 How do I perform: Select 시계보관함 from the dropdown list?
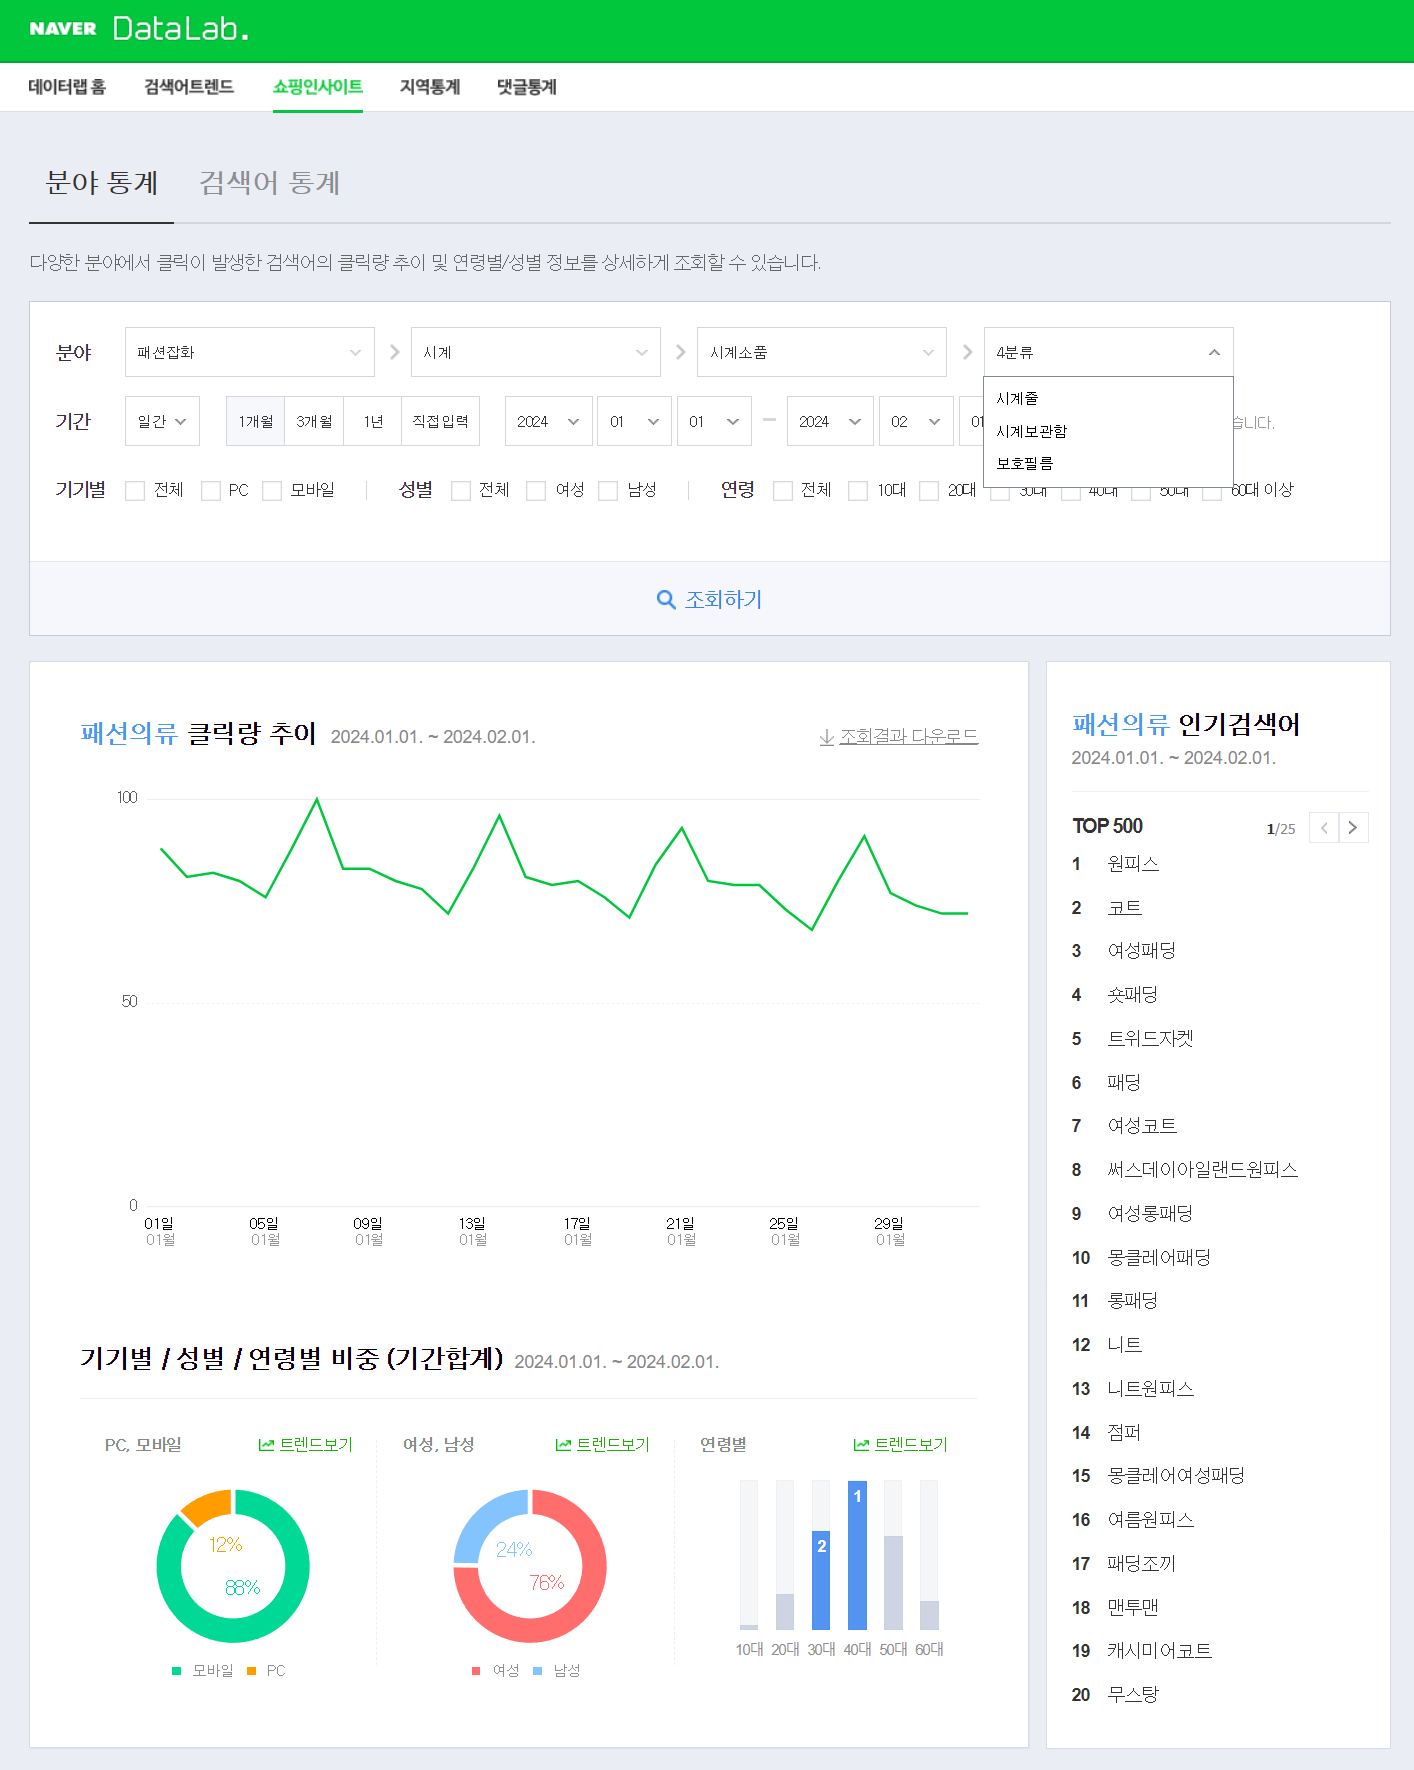tap(1109, 431)
